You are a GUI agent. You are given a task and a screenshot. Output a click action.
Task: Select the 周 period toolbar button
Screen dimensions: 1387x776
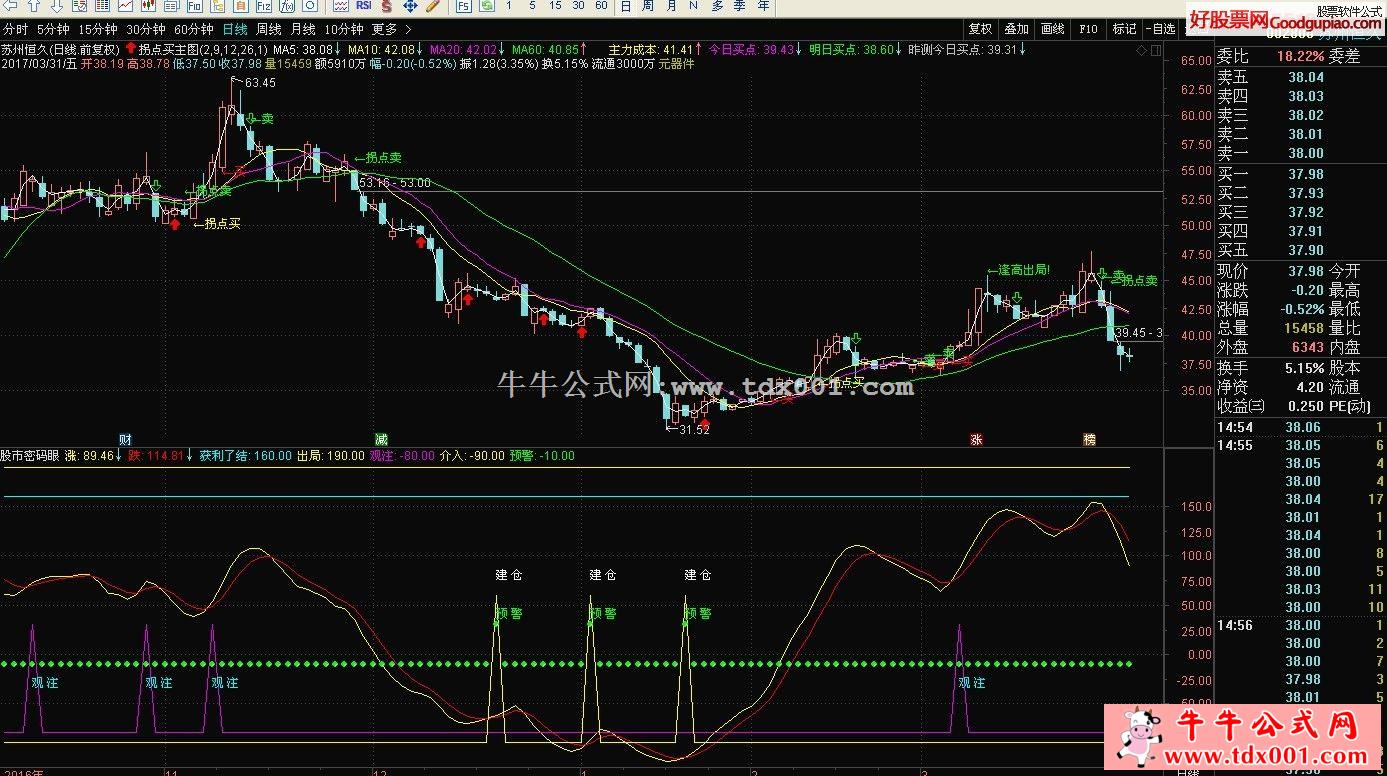click(648, 6)
